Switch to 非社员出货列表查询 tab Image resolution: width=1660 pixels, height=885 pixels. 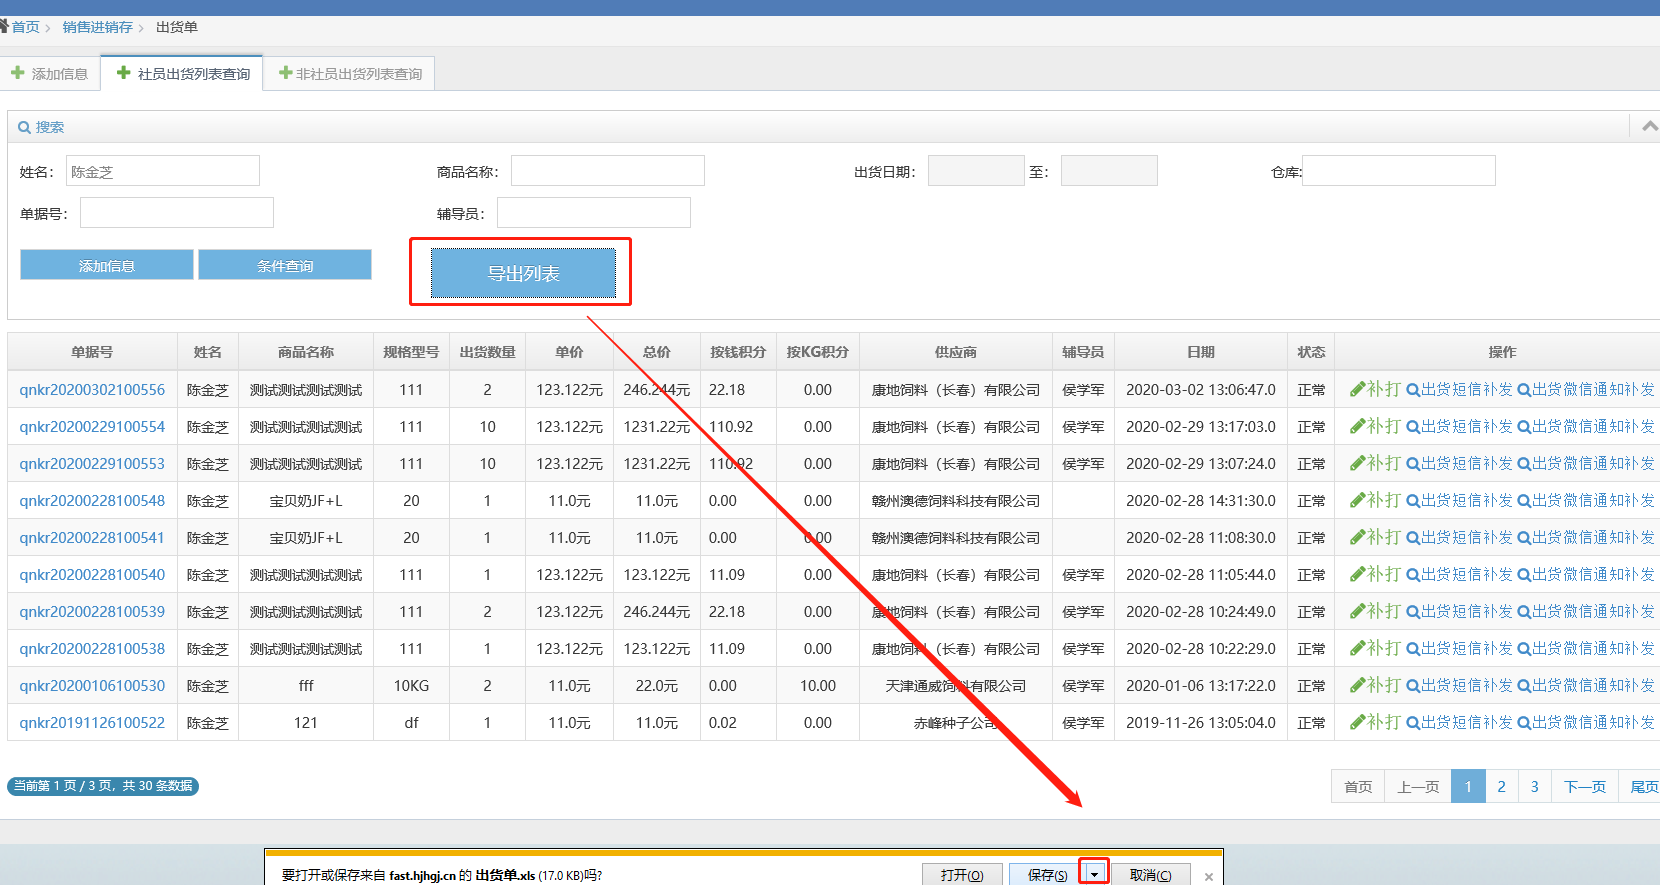[x=349, y=74]
